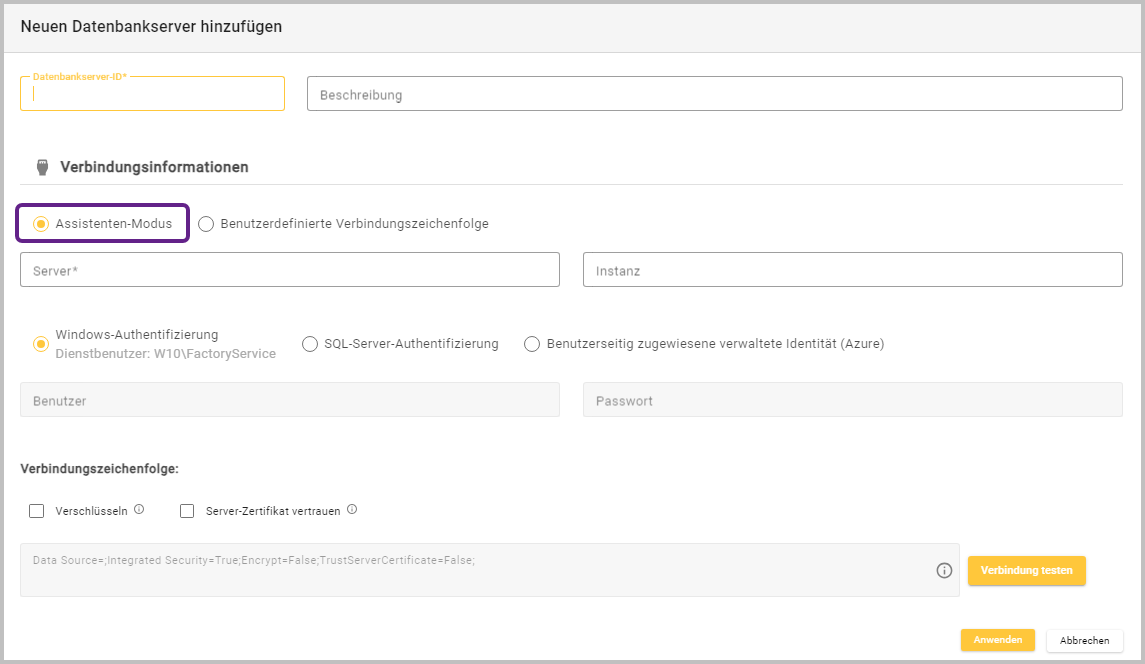Click the Passwort field
1145x664 pixels.
852,400
